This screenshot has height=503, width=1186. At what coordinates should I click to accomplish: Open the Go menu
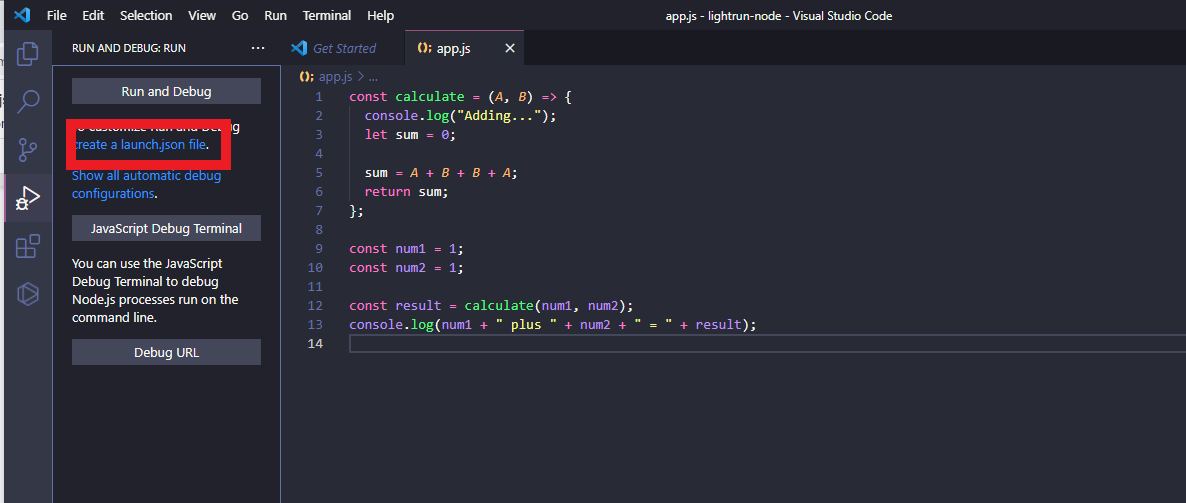coord(240,15)
